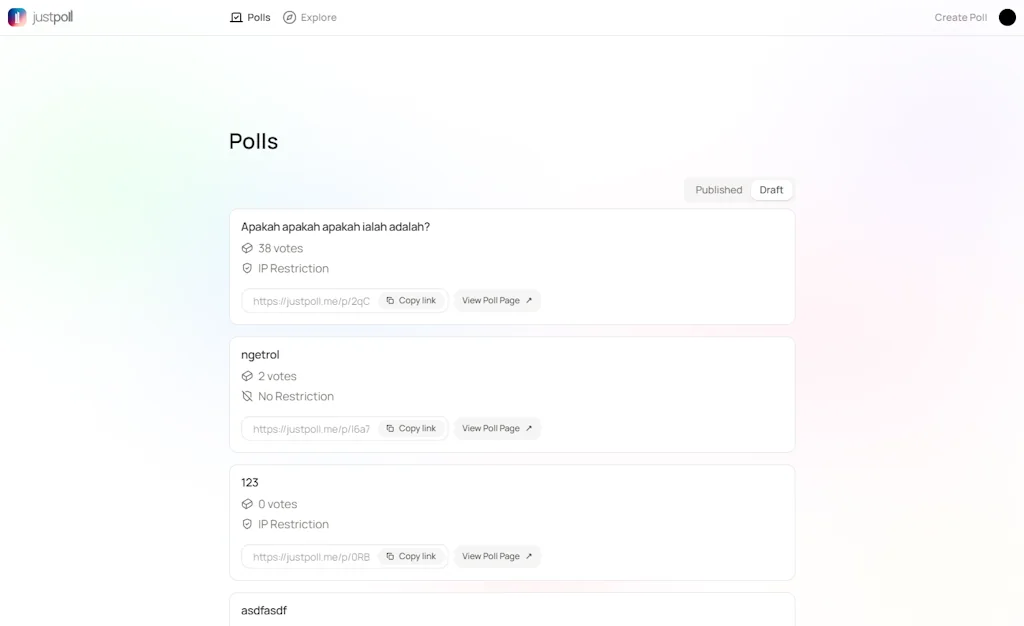Select the asdfasdf poll card
This screenshot has height=626, width=1024.
point(512,608)
